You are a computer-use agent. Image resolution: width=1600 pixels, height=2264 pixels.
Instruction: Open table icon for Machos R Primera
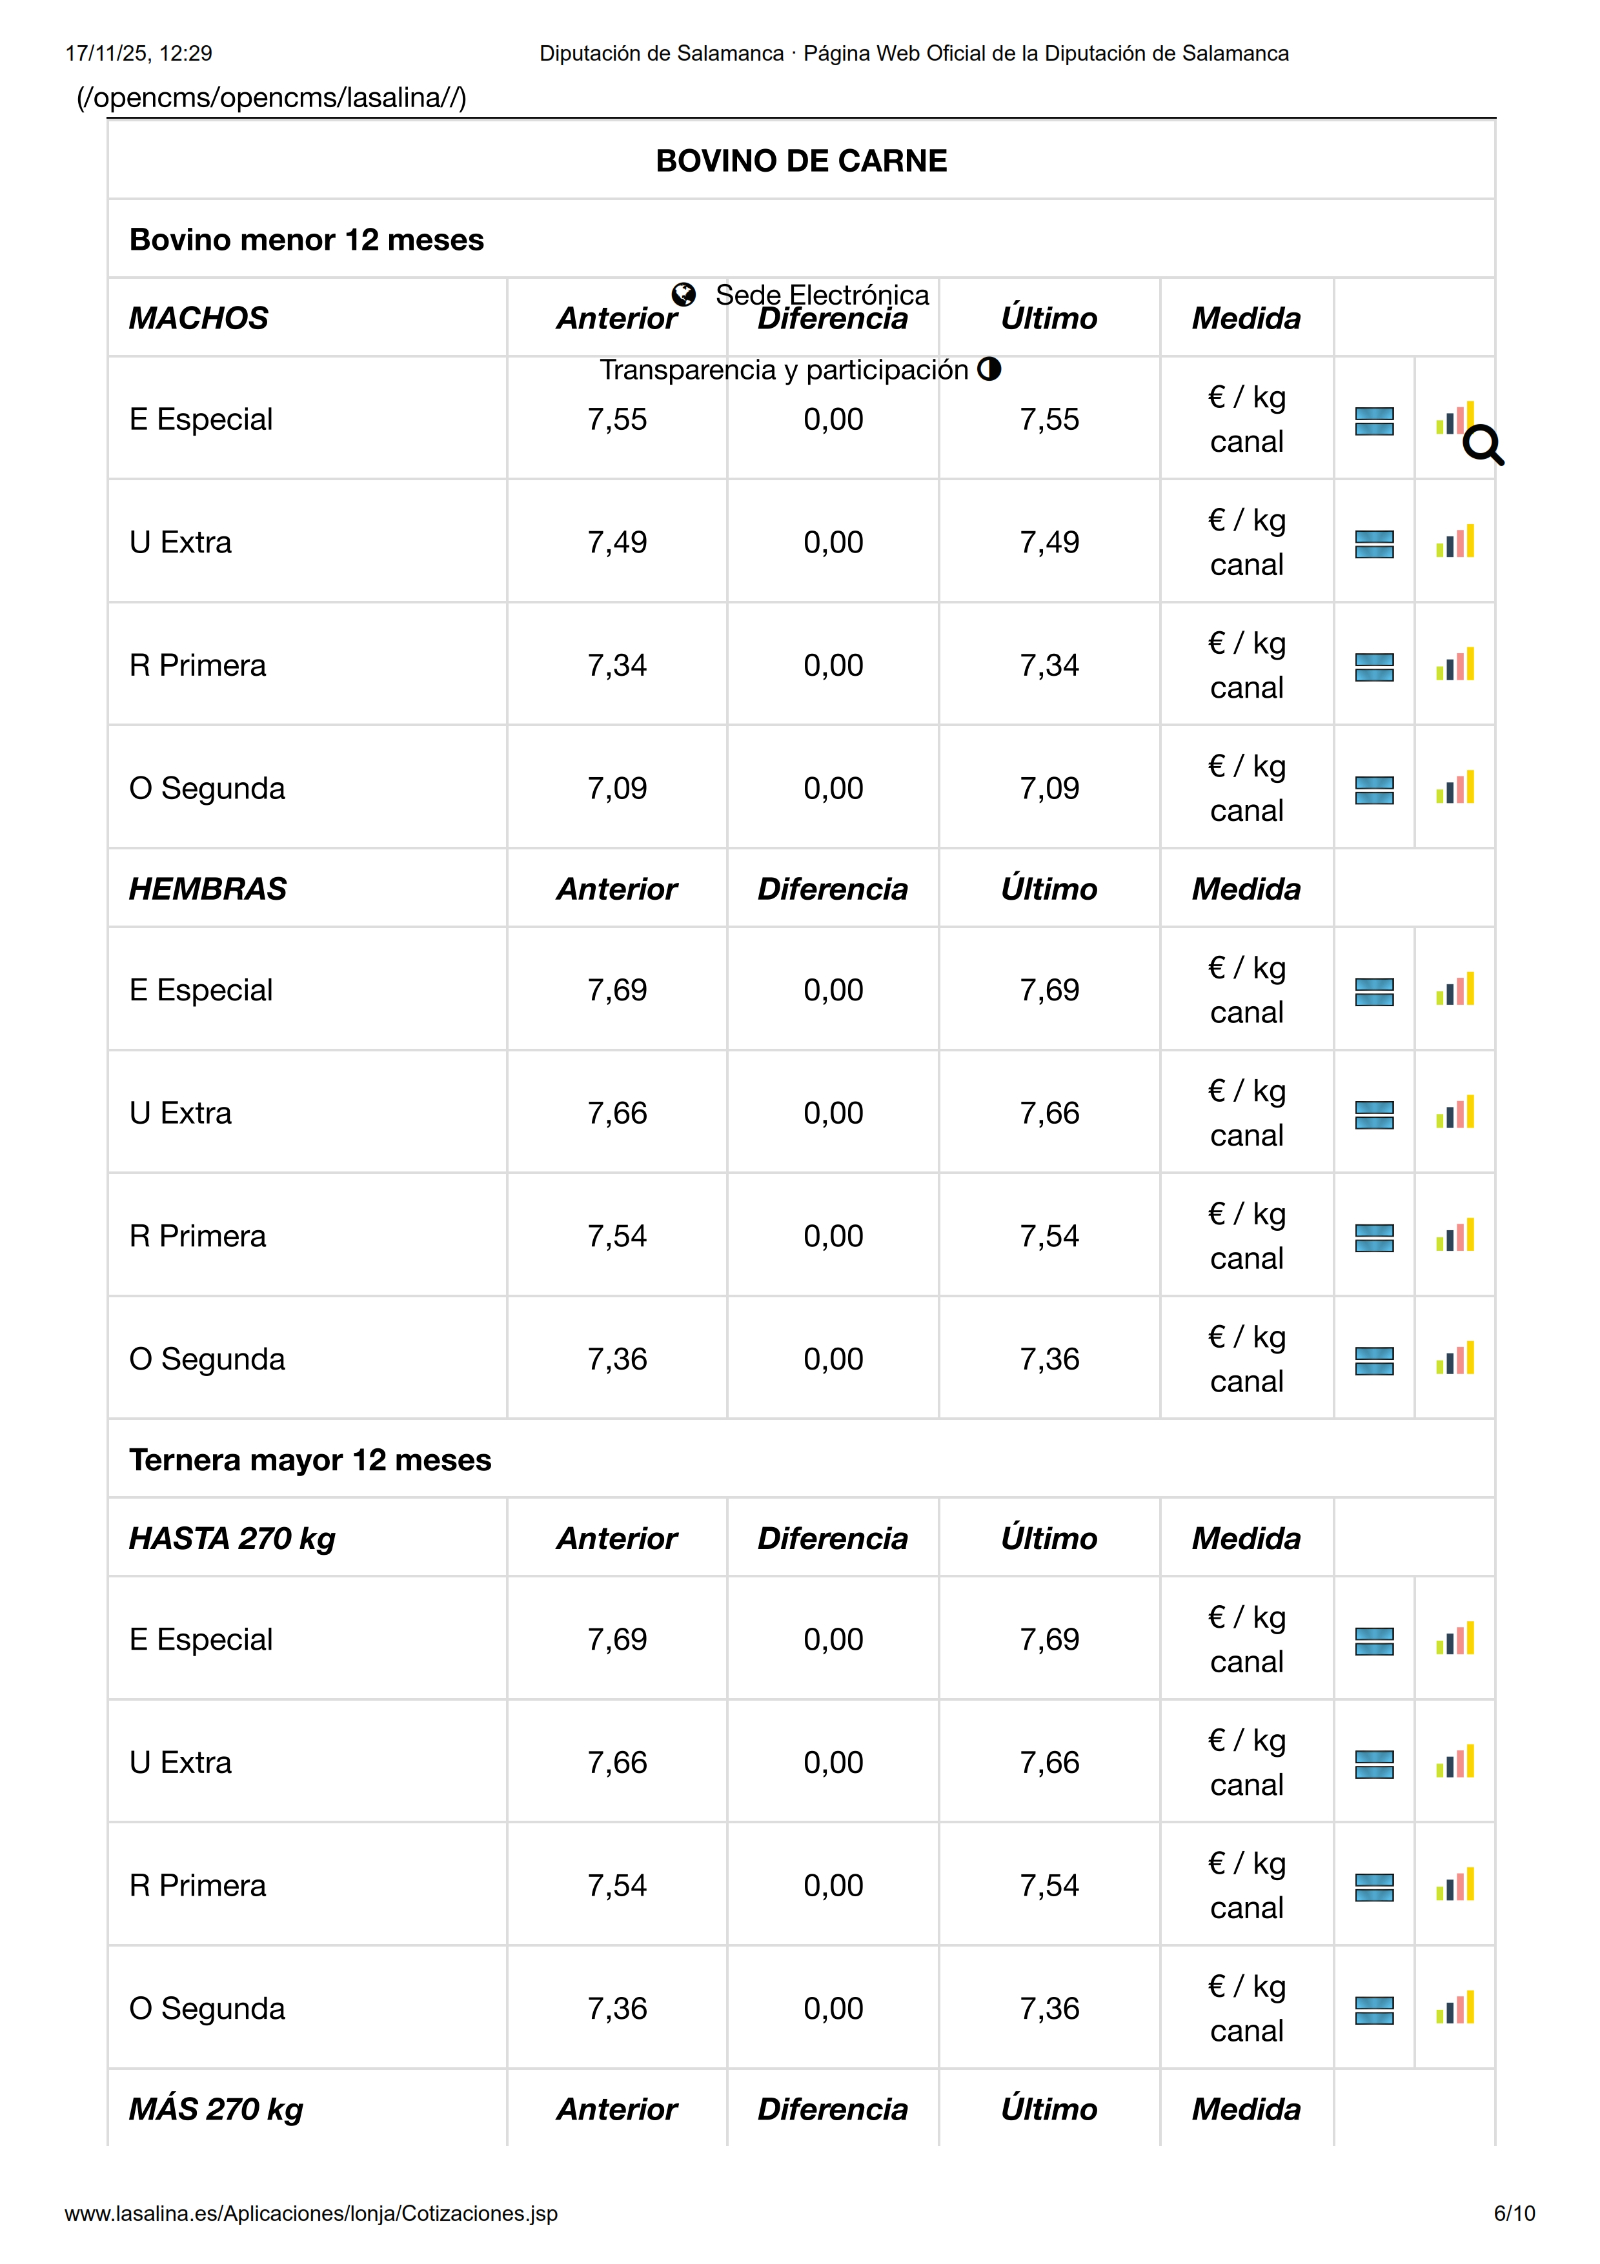click(1373, 667)
